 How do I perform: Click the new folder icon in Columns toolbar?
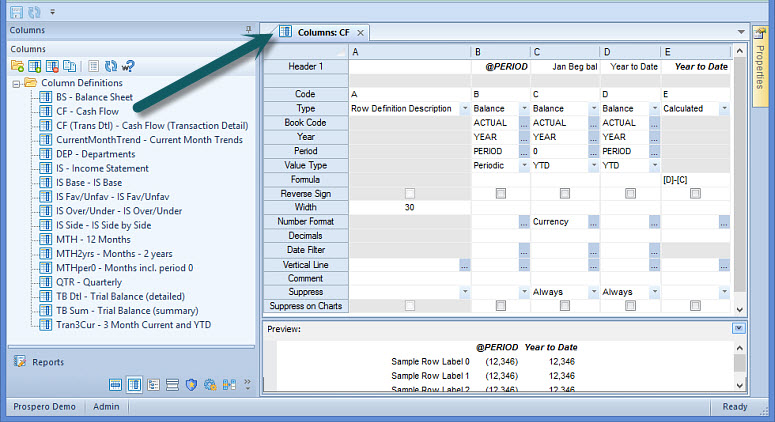[x=17, y=65]
